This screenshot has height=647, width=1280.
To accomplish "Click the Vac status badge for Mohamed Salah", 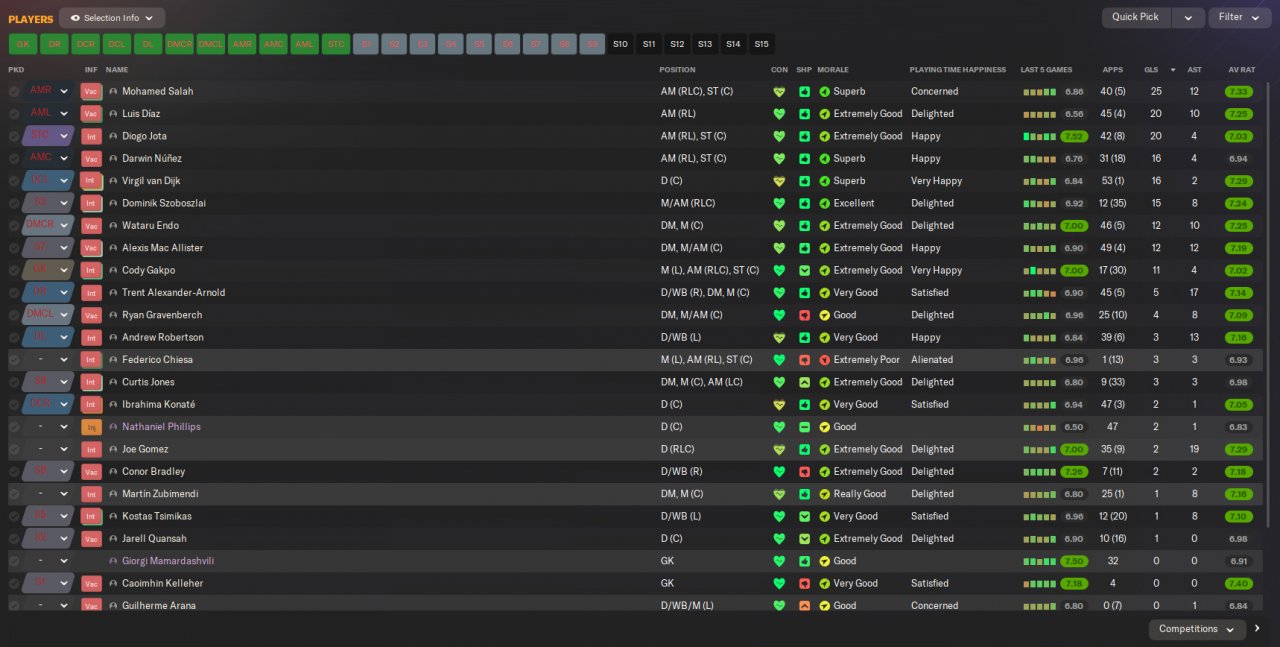I will coord(91,91).
